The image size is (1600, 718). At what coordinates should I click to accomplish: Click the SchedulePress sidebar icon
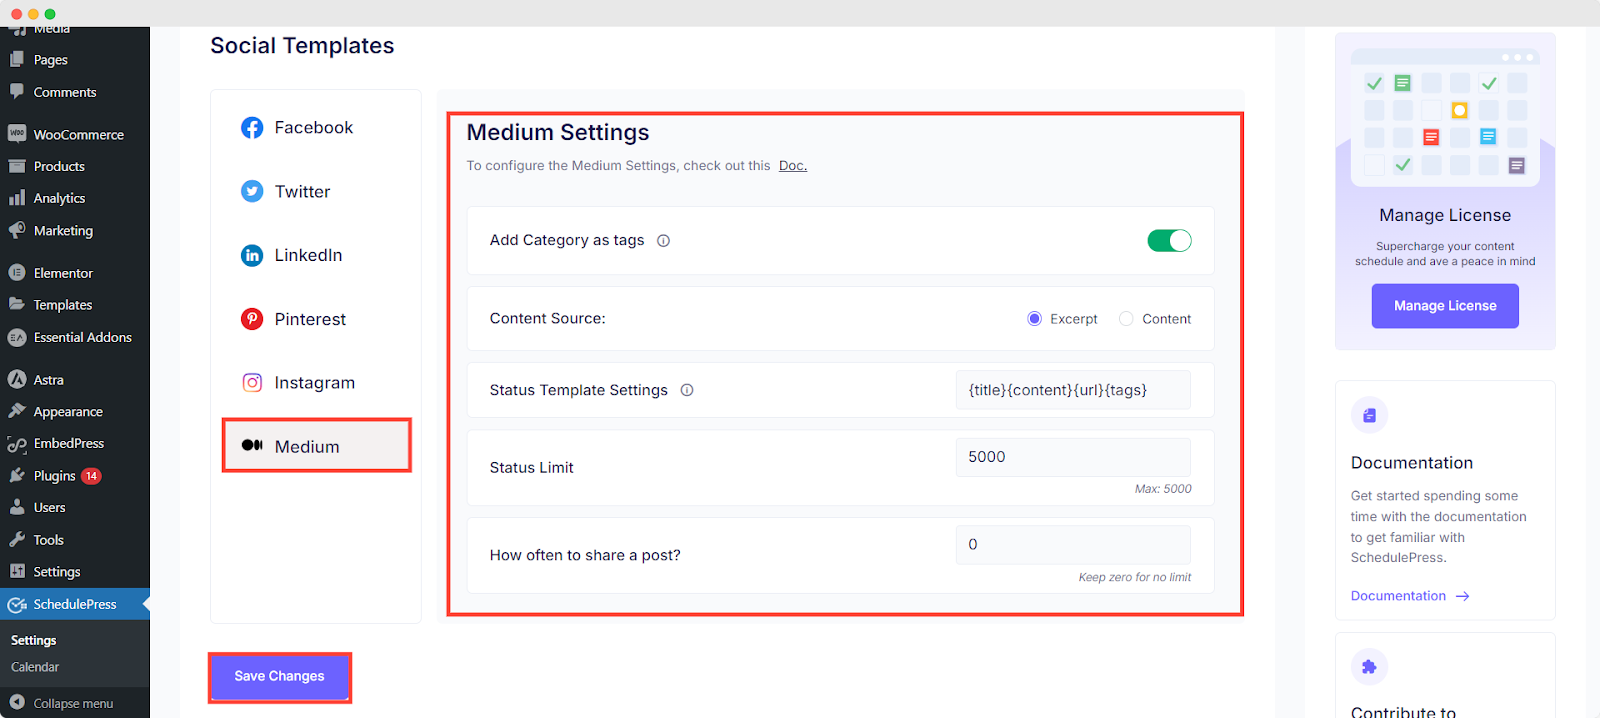pyautogui.click(x=17, y=604)
